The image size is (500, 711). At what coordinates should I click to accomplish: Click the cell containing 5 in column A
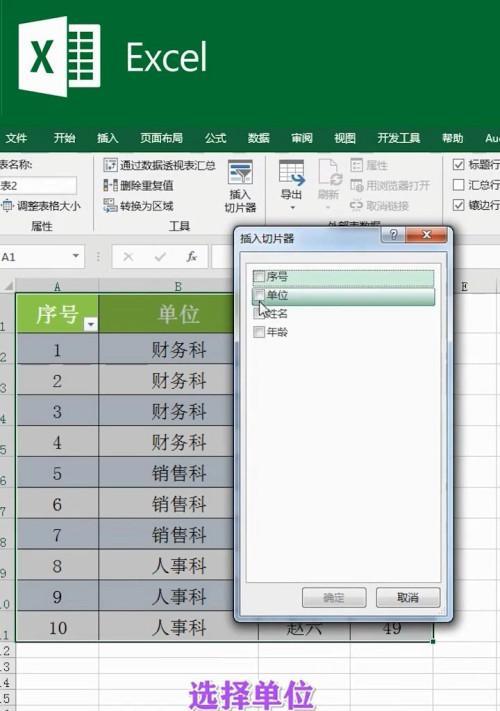click(x=57, y=473)
